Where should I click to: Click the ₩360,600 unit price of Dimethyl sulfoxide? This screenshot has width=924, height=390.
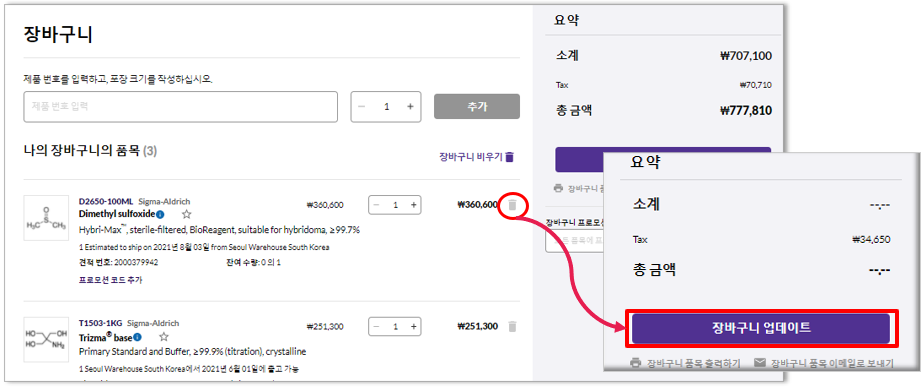325,205
